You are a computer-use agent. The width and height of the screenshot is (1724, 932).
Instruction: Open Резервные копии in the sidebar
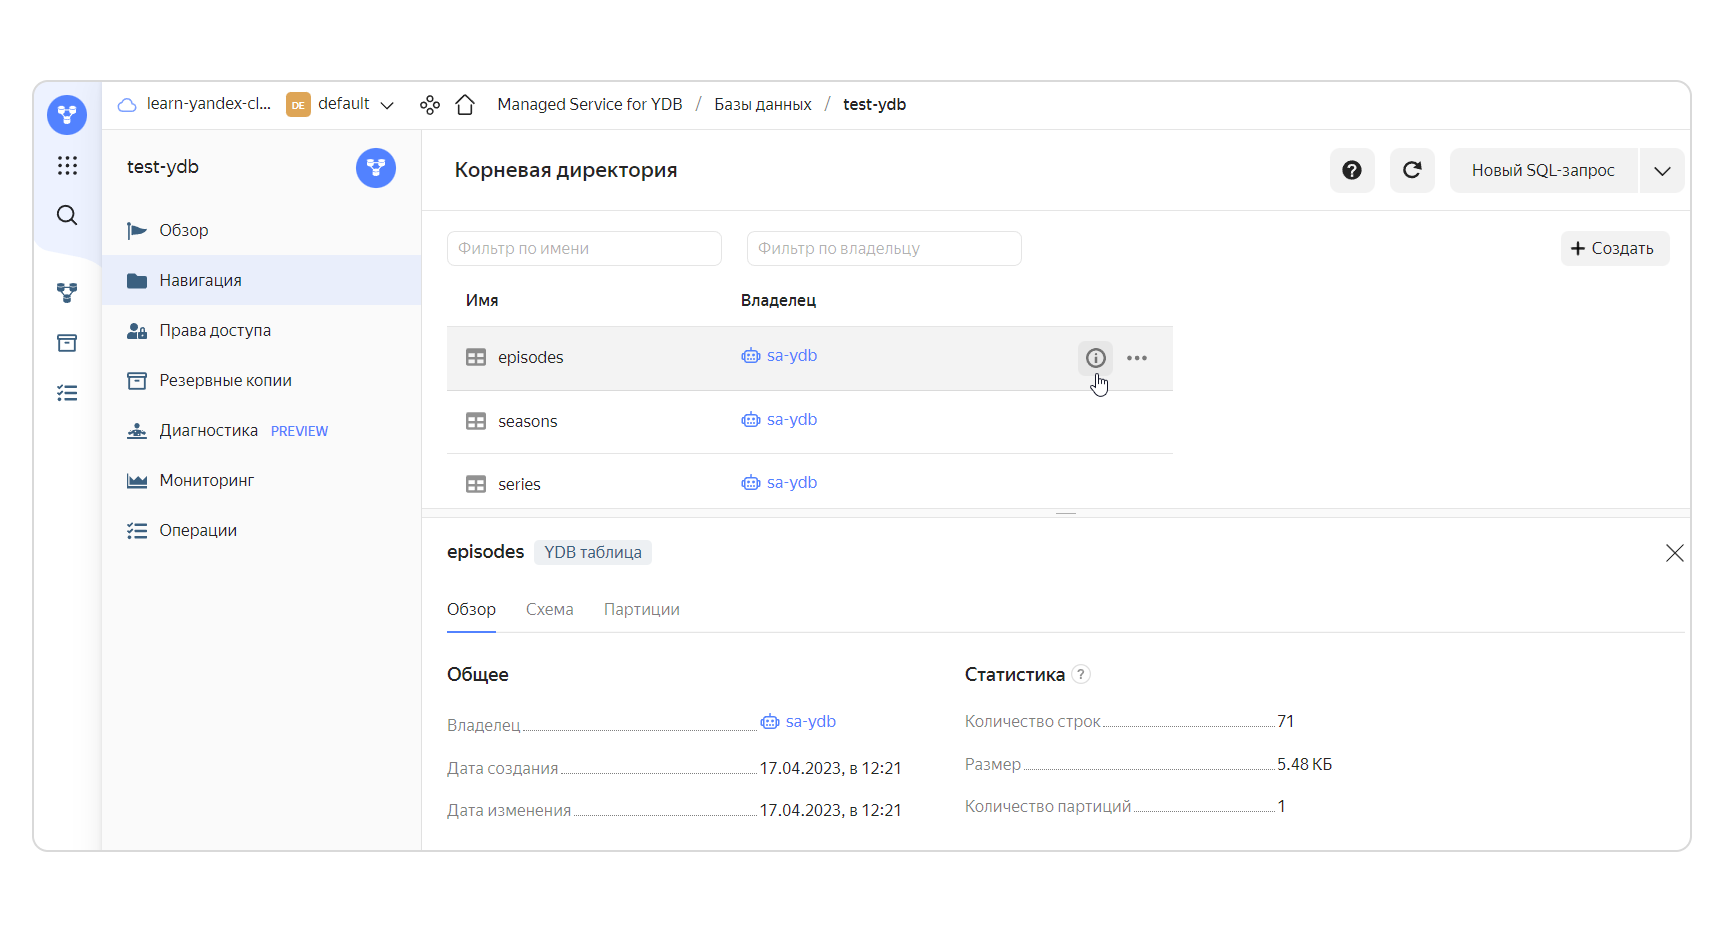pos(261,380)
